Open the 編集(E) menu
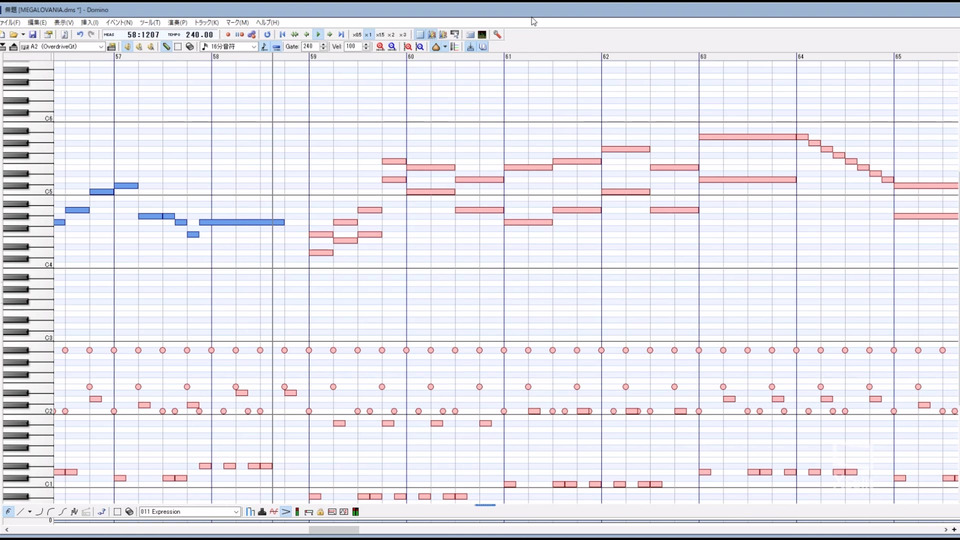960x540 pixels. pyautogui.click(x=37, y=23)
